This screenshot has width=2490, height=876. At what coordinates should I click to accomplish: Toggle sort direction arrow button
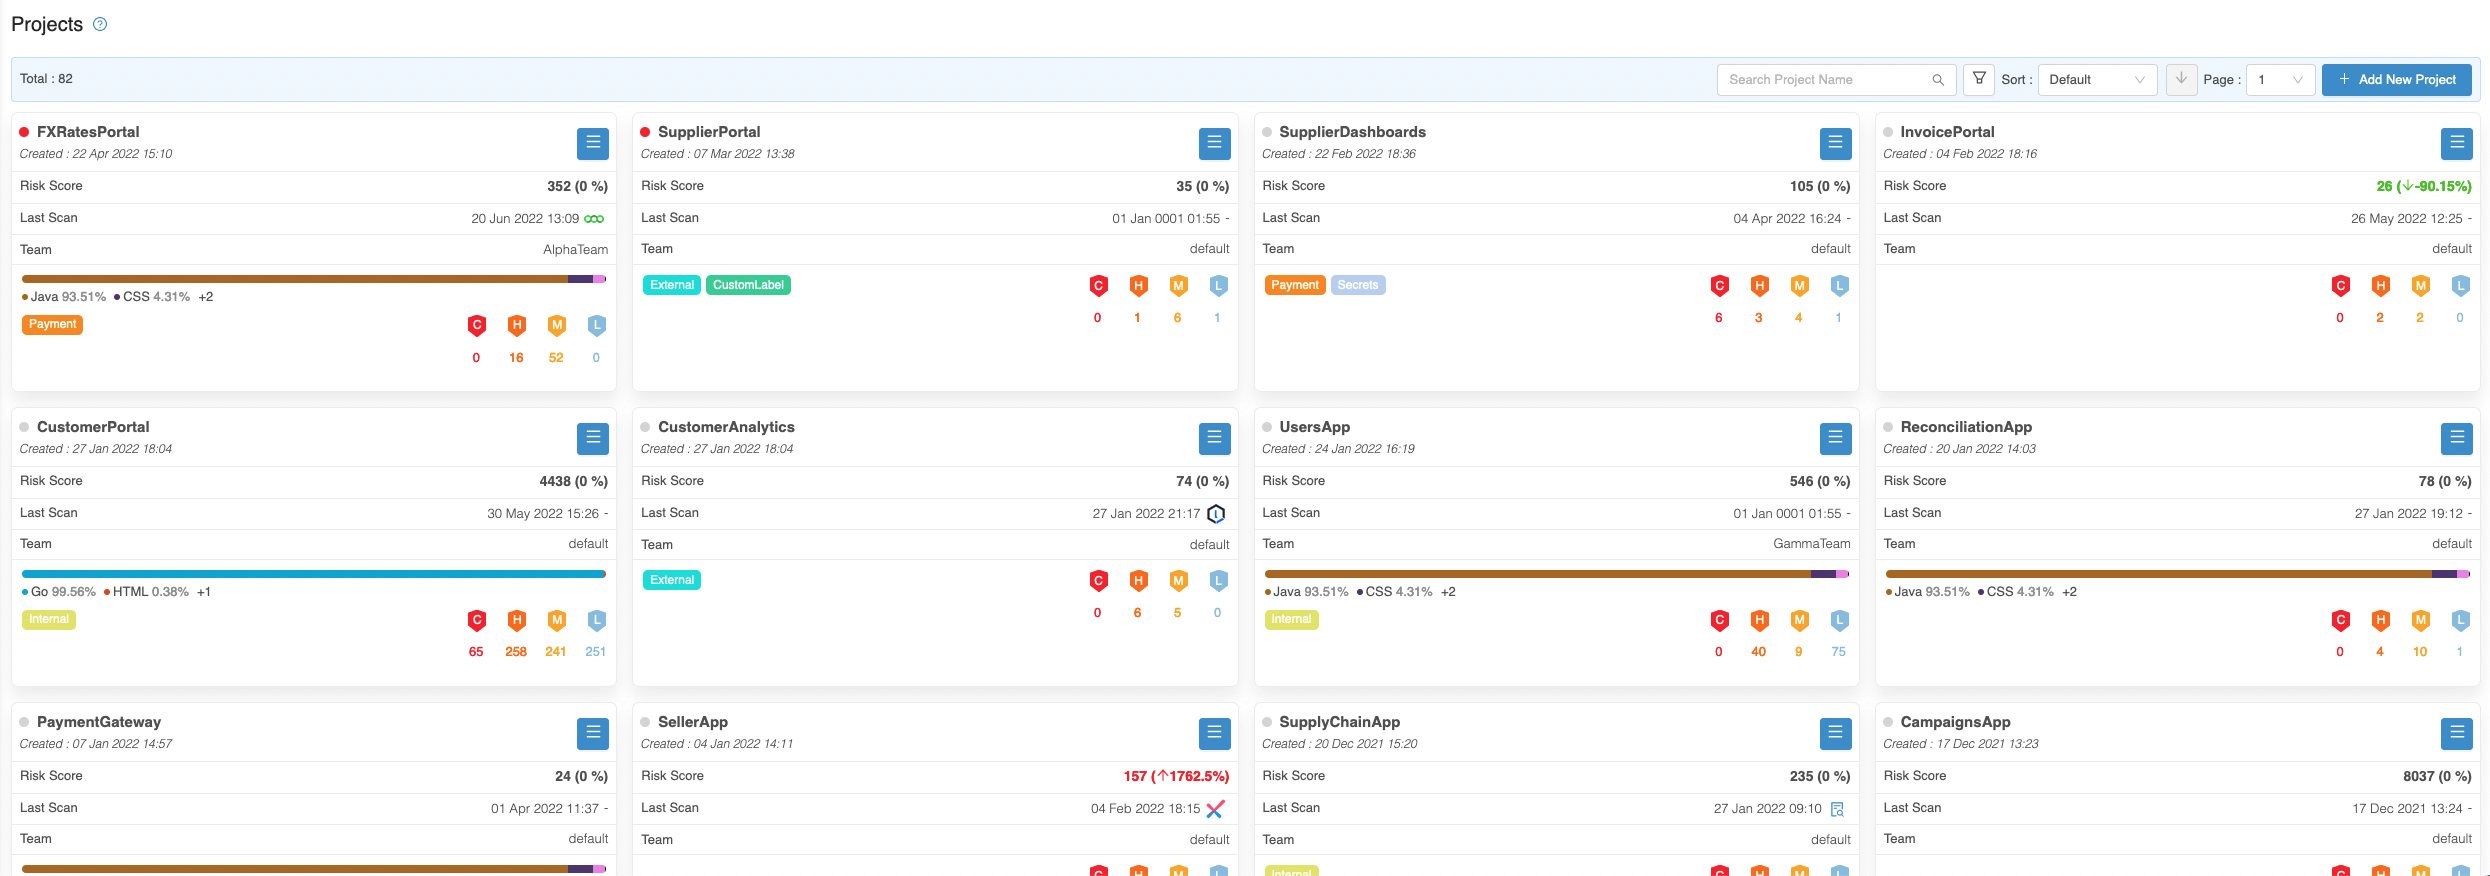click(2181, 79)
